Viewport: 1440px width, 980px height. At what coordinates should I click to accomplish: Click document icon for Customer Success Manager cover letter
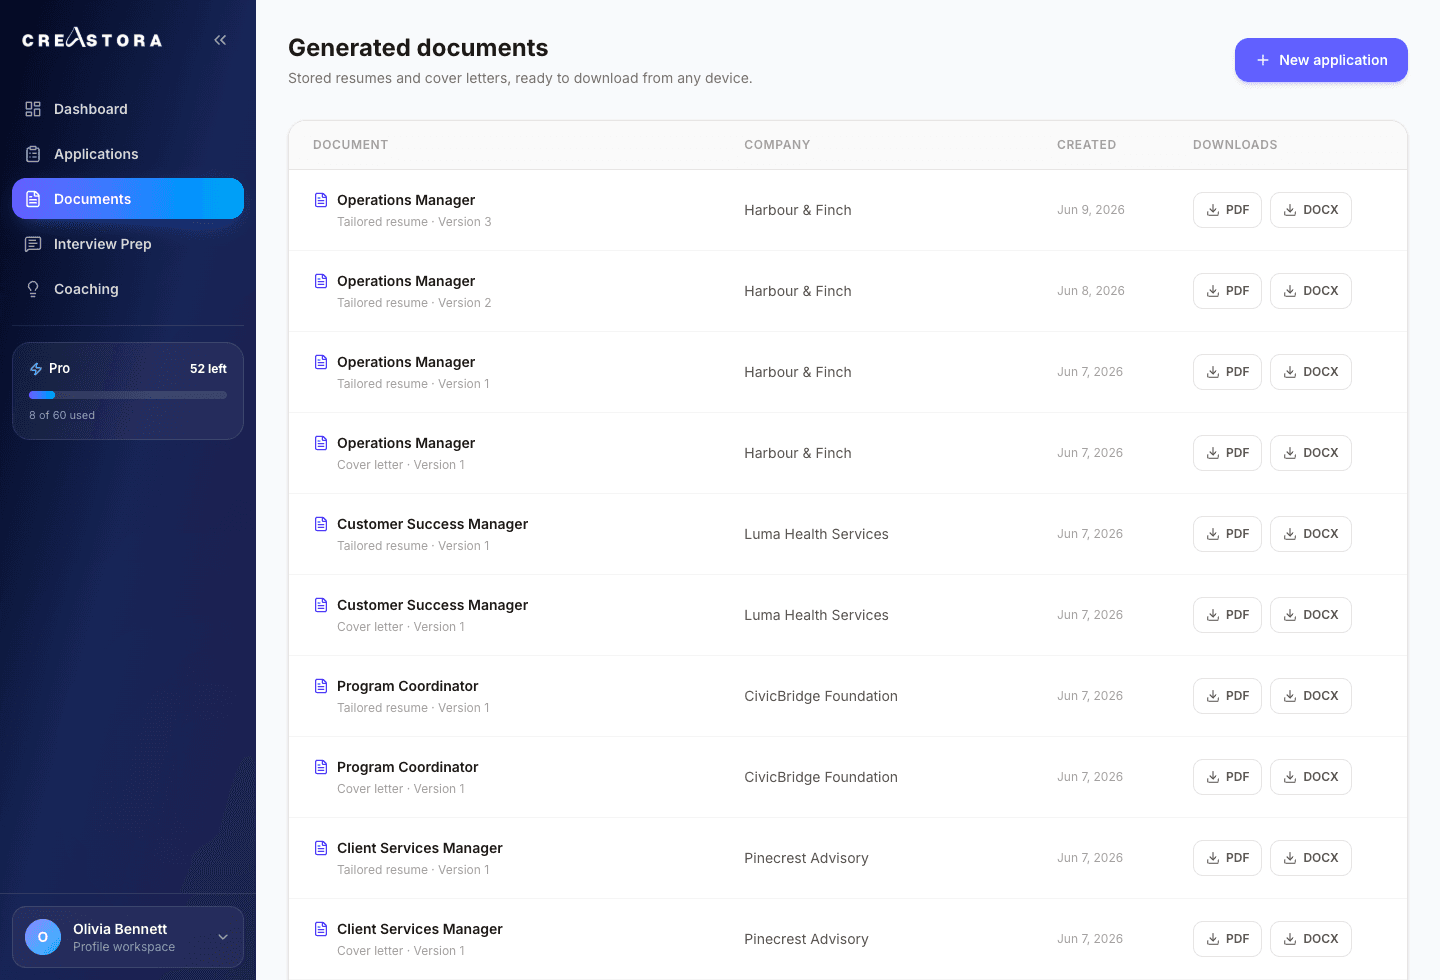click(x=321, y=605)
